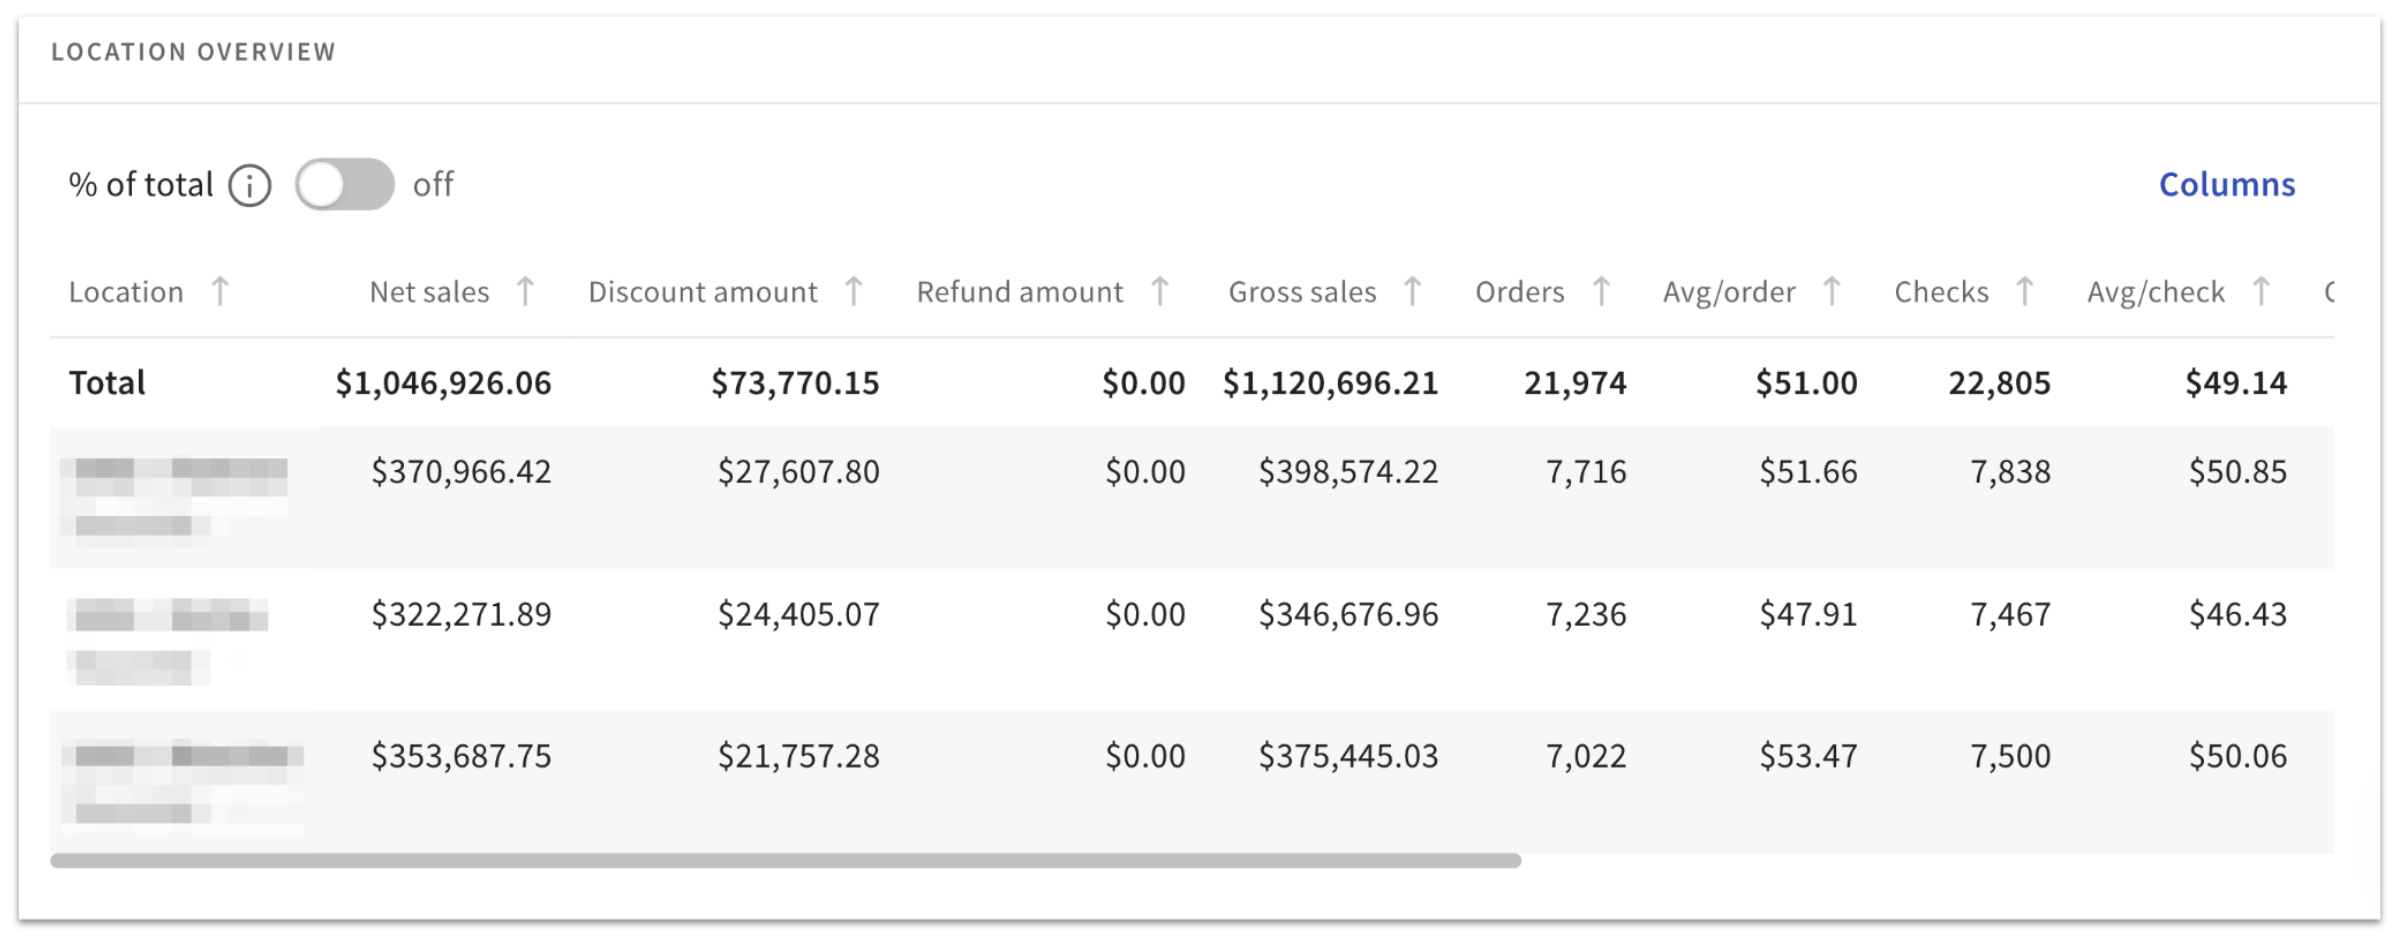Sort by the Gross sales column arrow
The height and width of the screenshot is (936, 2398).
click(1412, 291)
